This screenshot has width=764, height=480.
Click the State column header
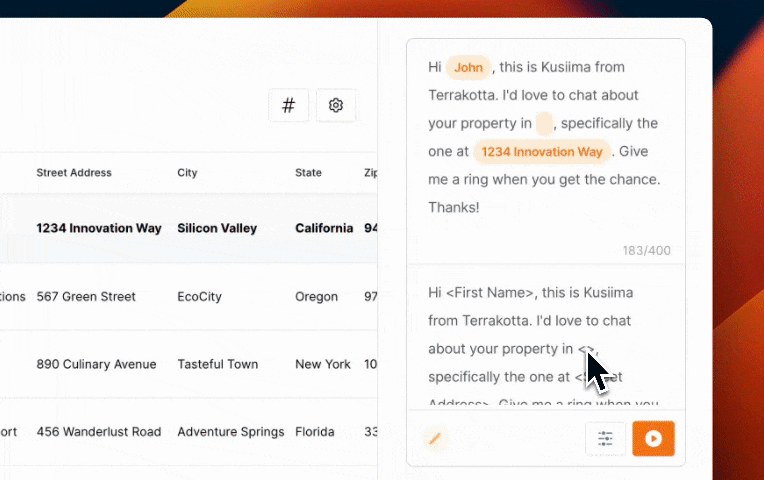coord(308,173)
